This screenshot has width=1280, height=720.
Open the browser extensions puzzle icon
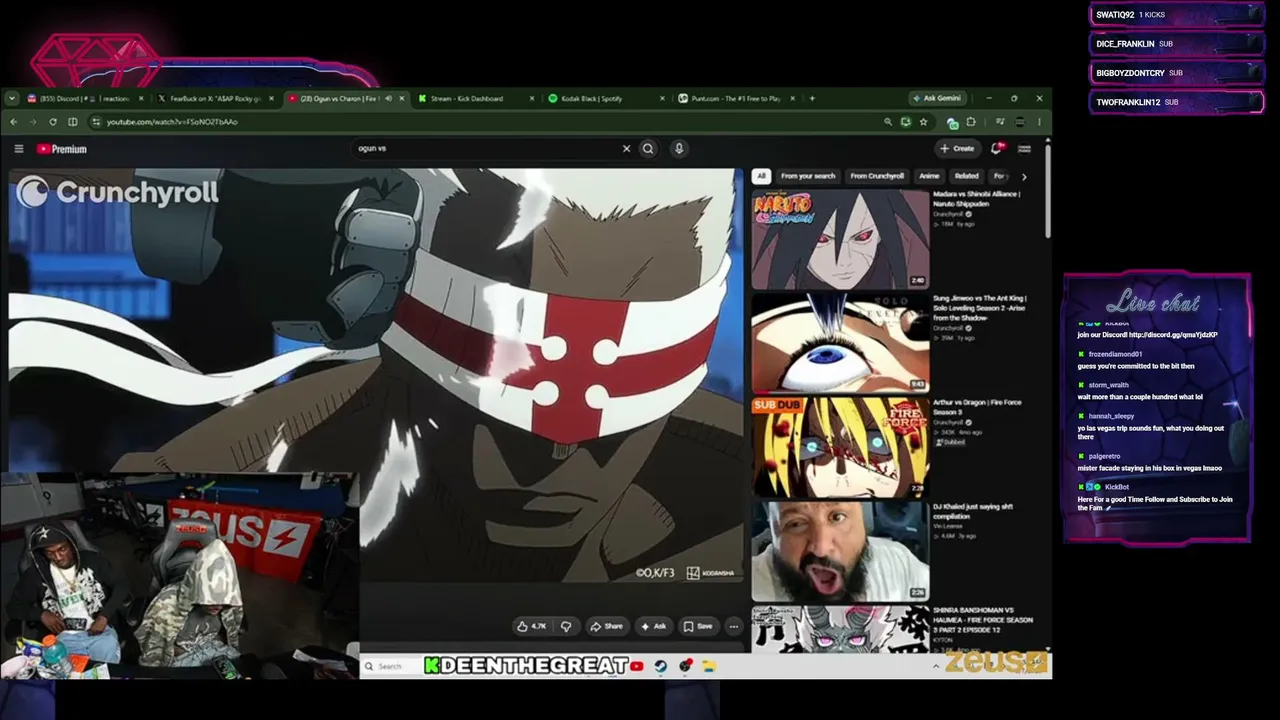tap(970, 122)
